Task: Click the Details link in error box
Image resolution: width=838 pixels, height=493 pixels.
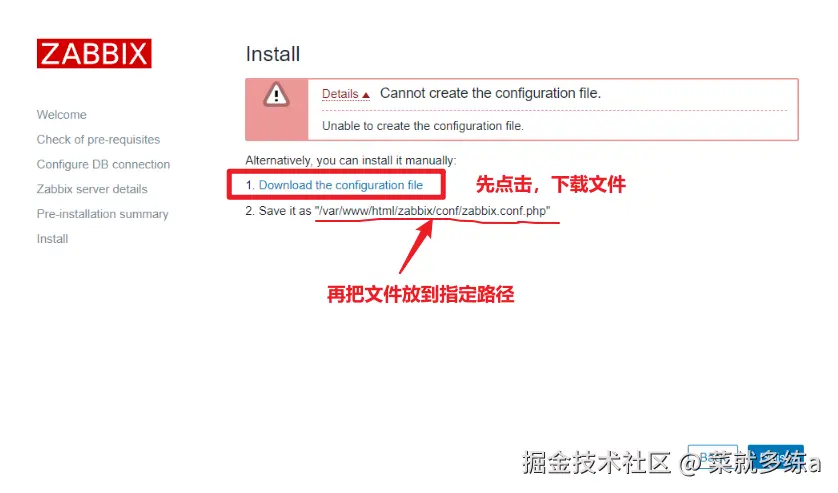Action: (340, 94)
